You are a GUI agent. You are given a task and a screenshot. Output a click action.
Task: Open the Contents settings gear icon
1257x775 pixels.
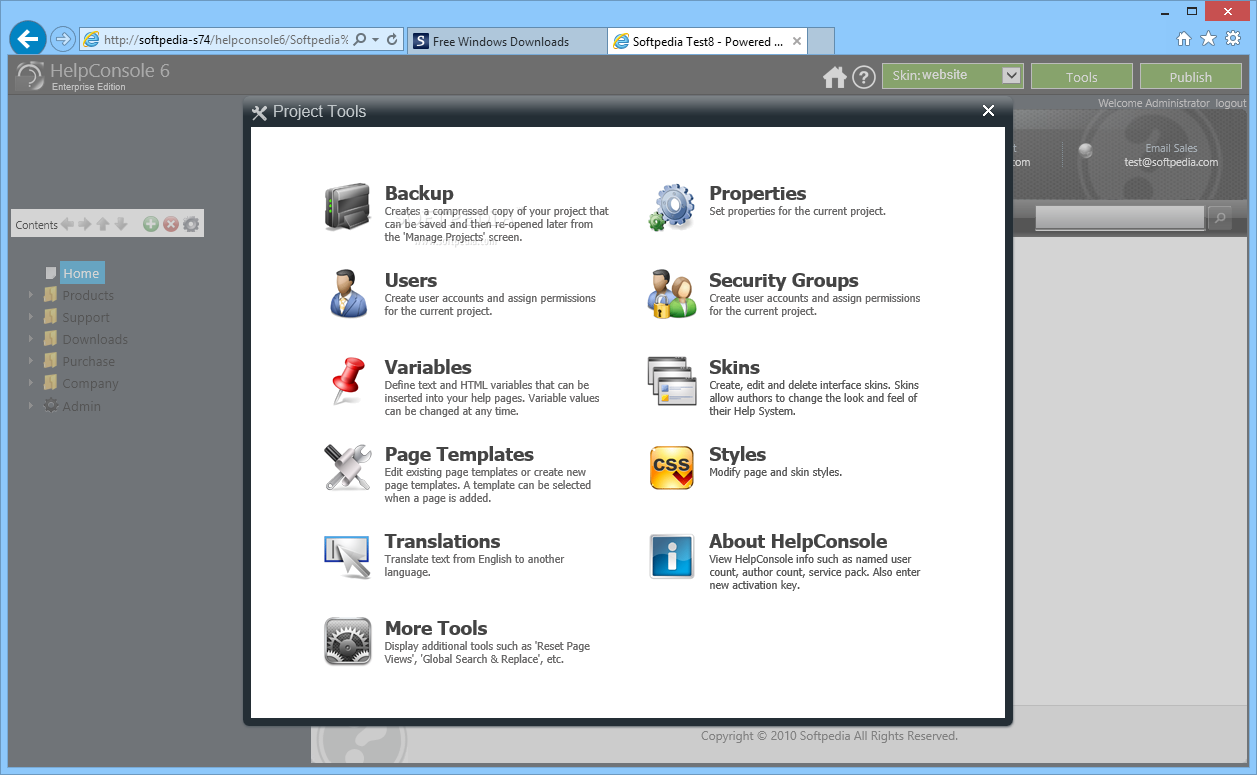(x=191, y=224)
